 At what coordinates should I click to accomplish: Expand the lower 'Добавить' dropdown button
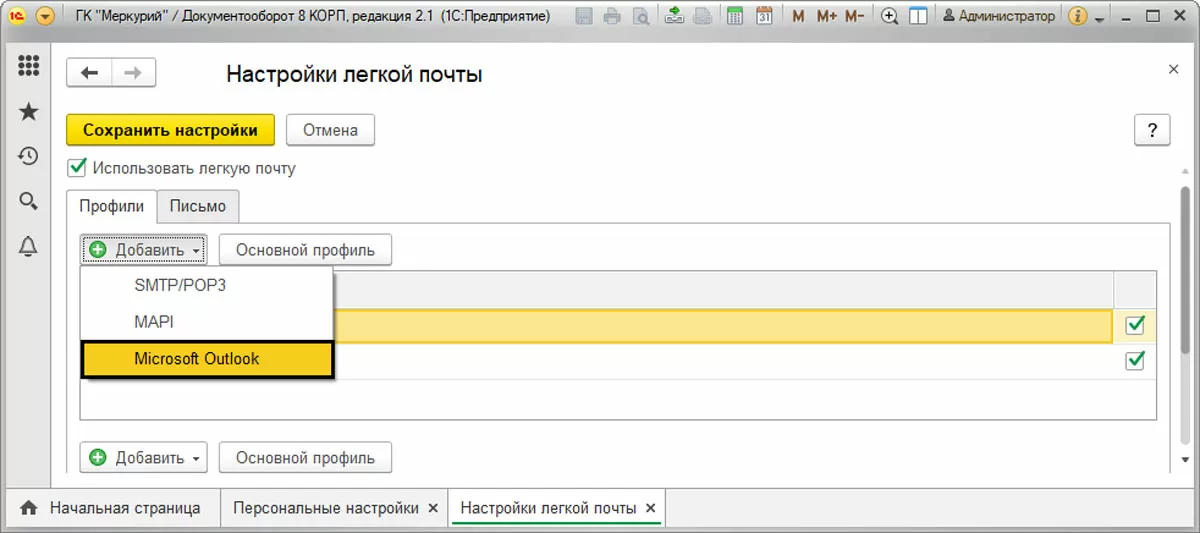tap(144, 458)
